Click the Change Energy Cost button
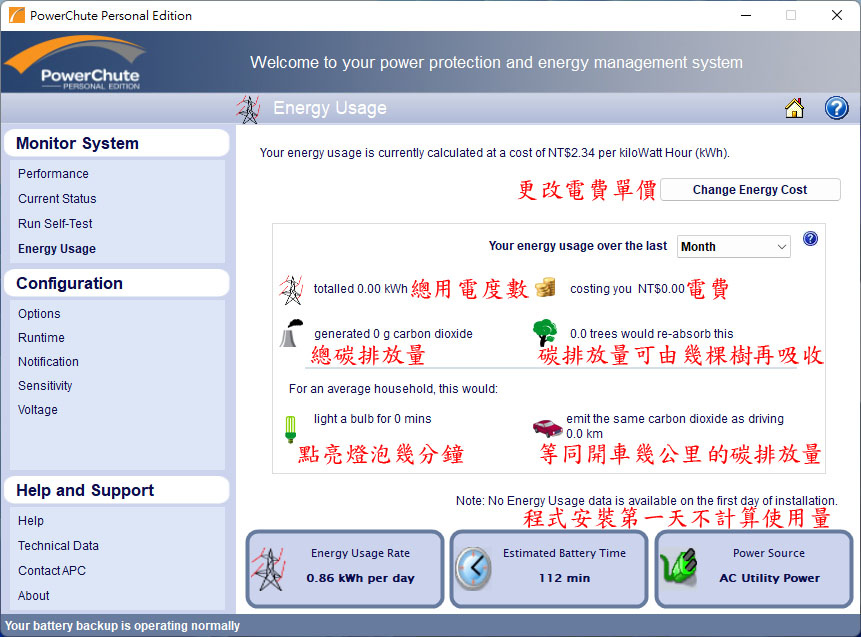 [750, 189]
